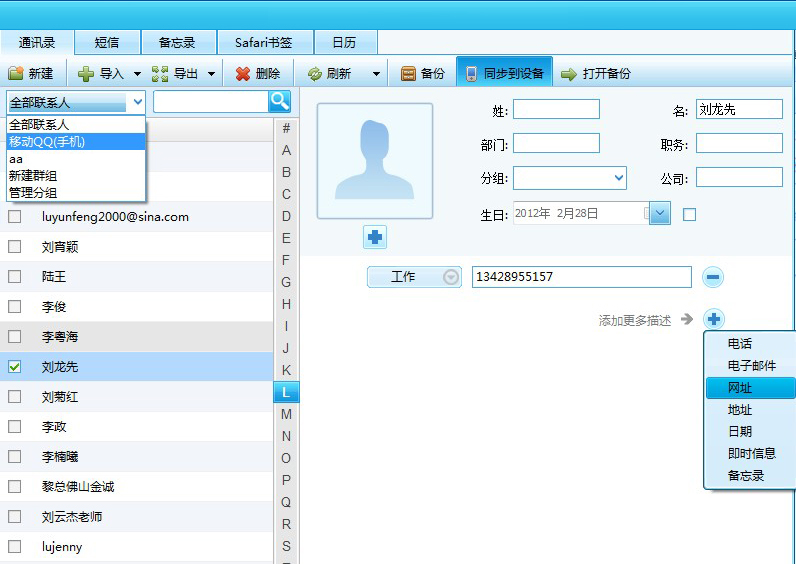Open the 生日 date picker dropdown
Screen dimensions: 796x564
659,213
